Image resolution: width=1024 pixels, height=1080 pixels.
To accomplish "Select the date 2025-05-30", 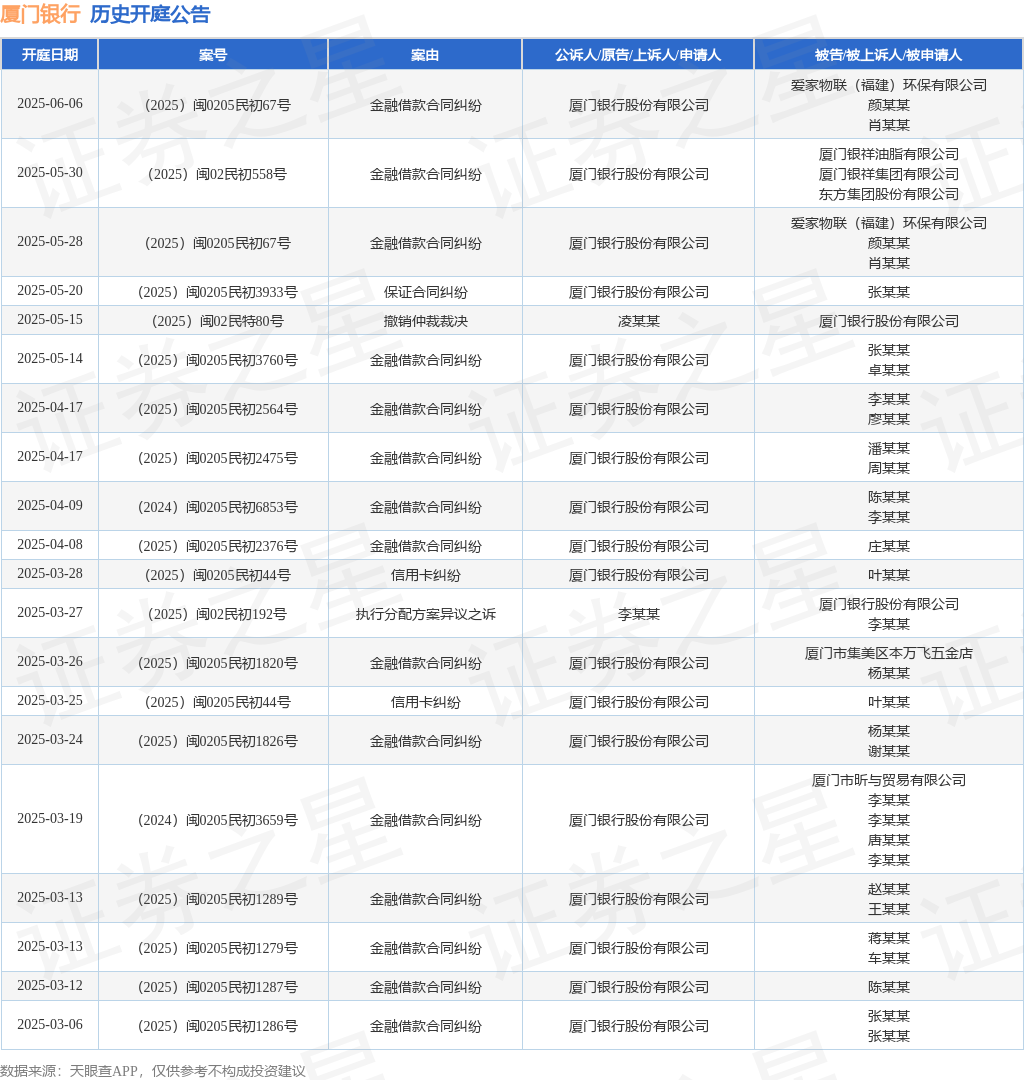I will point(50,173).
